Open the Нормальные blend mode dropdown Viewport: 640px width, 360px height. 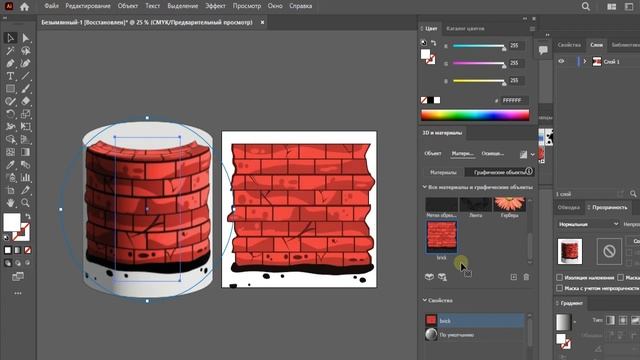pos(588,224)
